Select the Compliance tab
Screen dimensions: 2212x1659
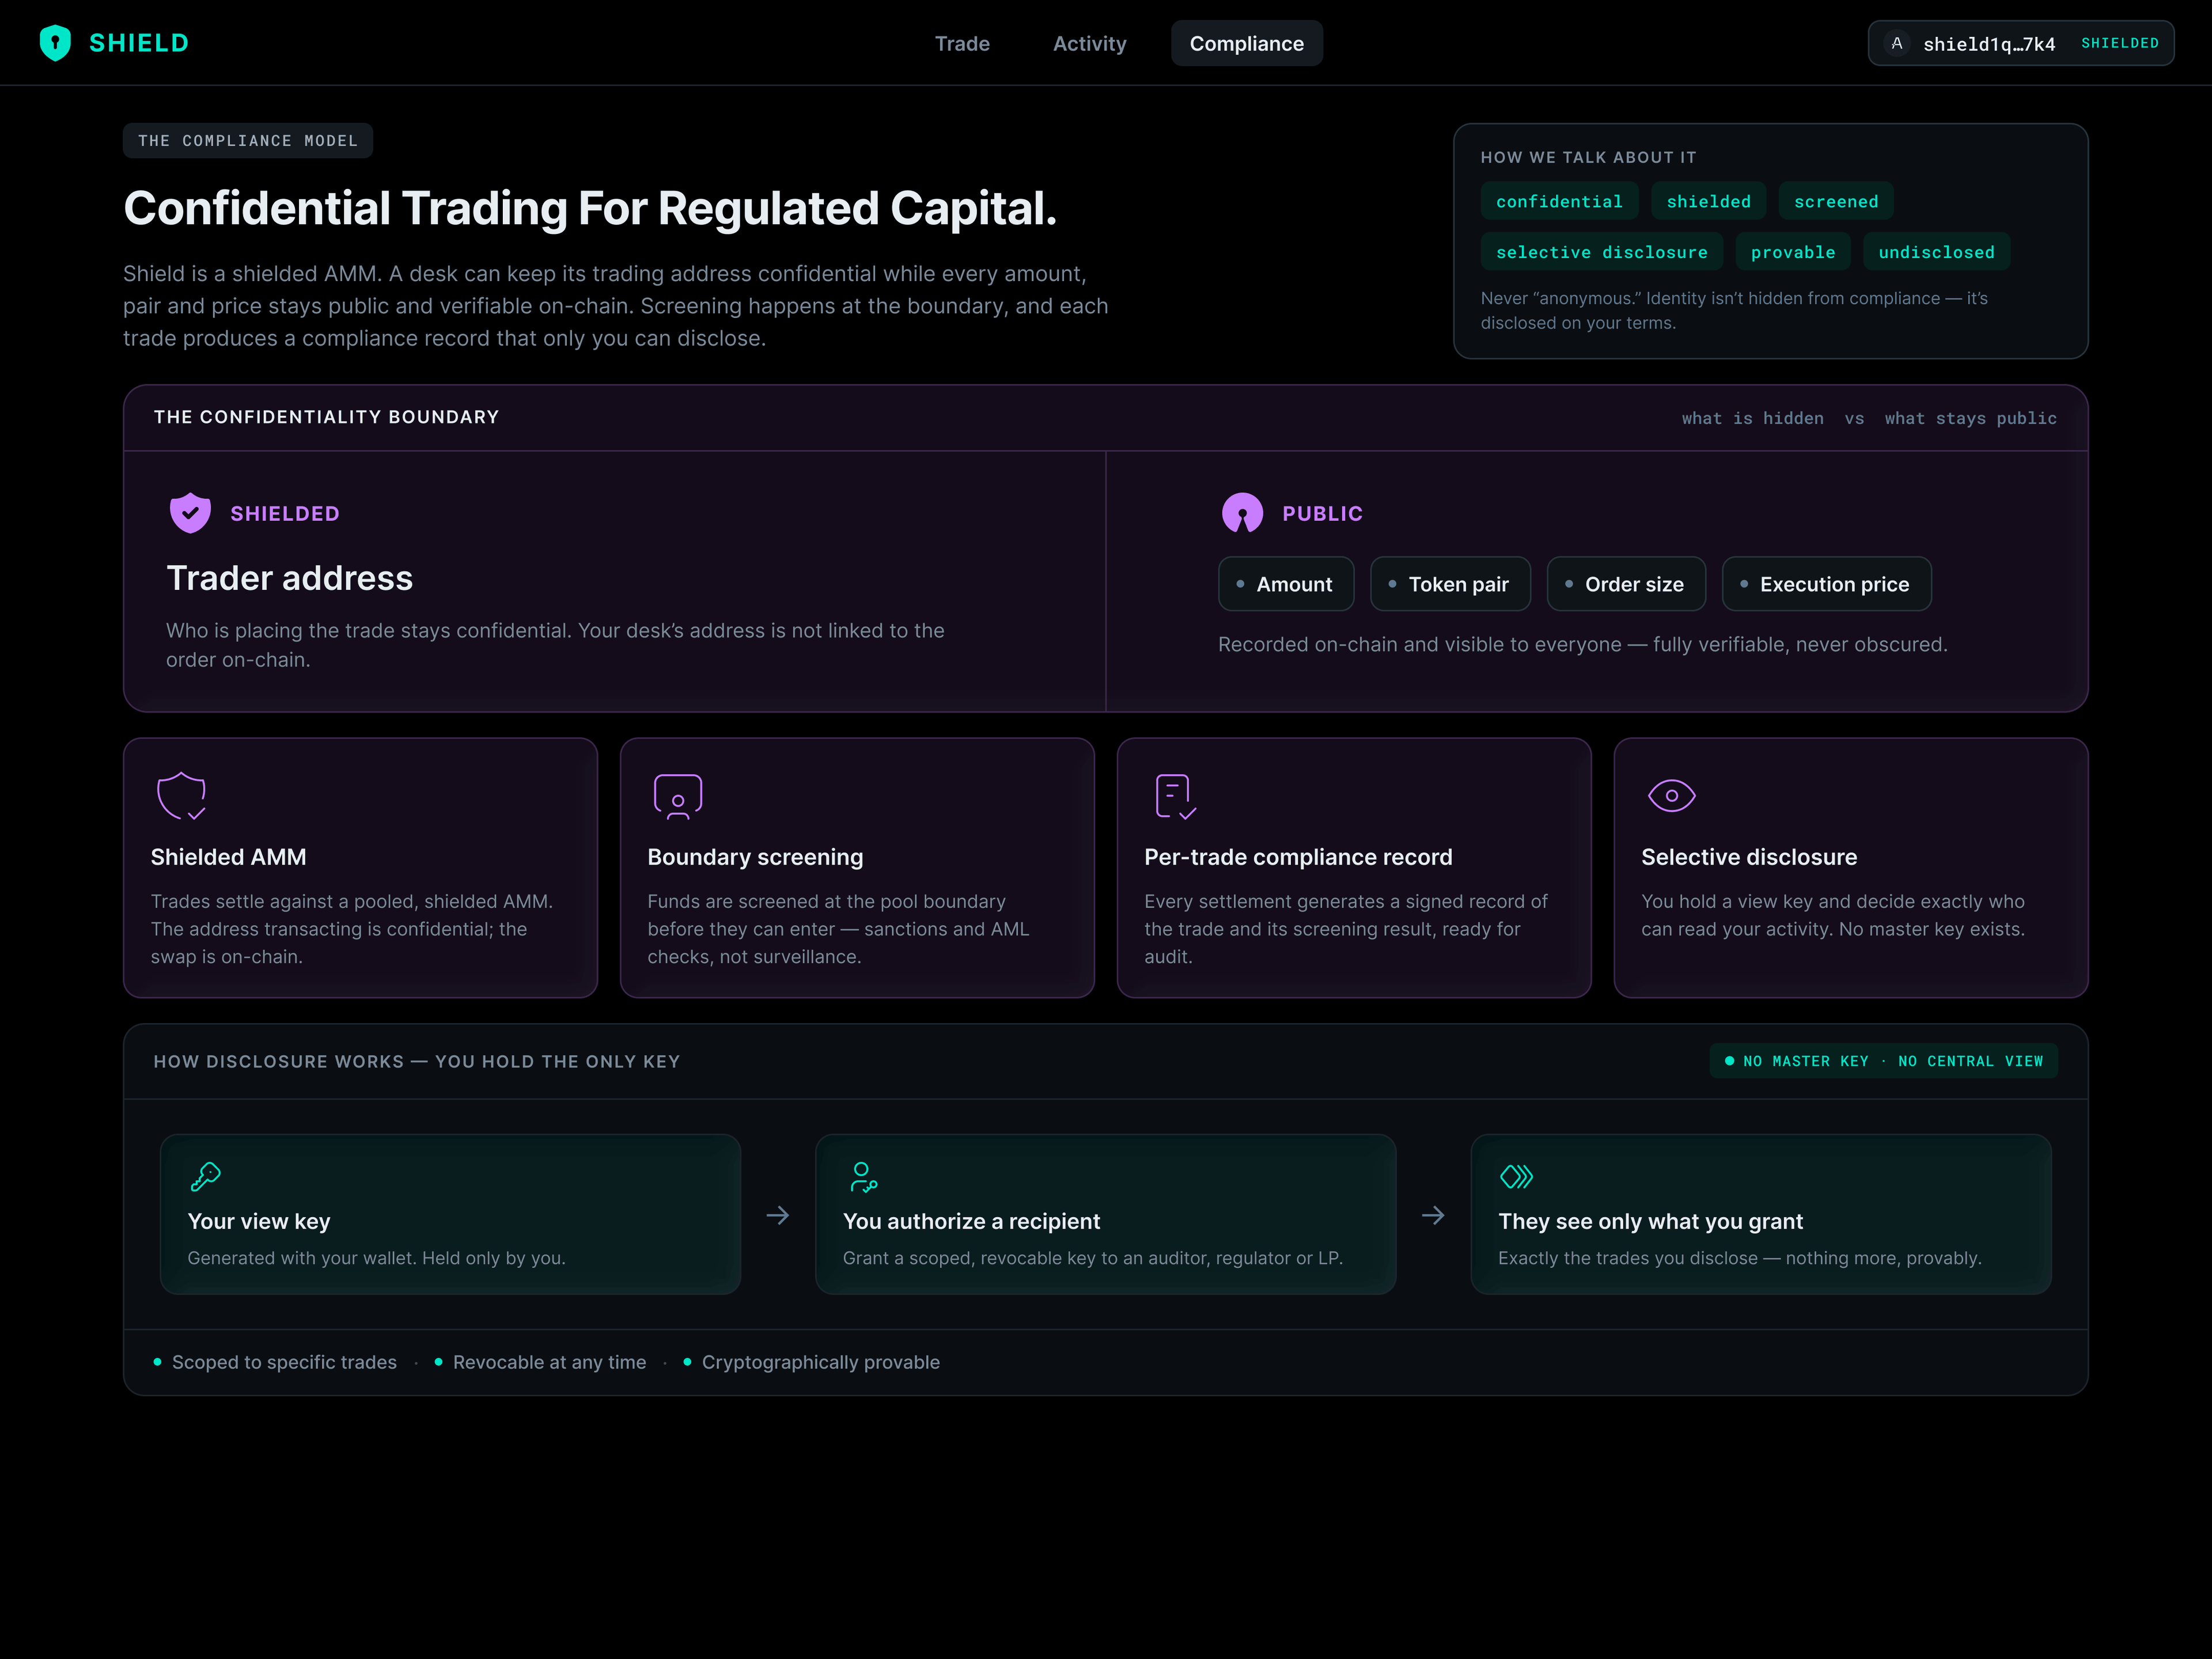tap(1246, 43)
